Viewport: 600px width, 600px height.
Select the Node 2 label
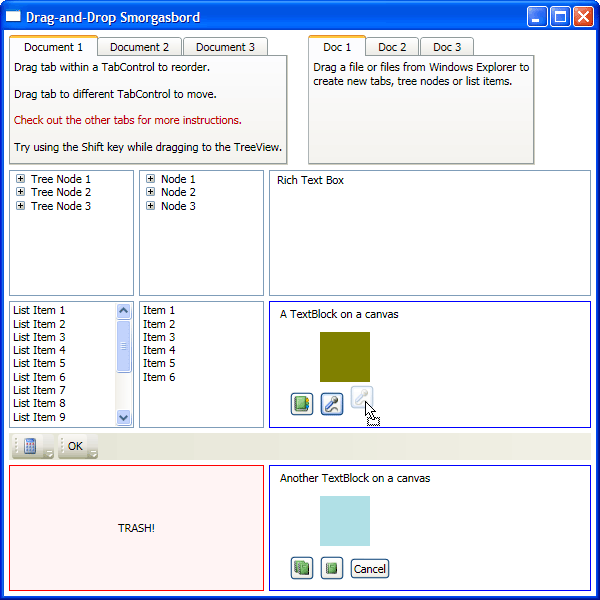(x=178, y=192)
